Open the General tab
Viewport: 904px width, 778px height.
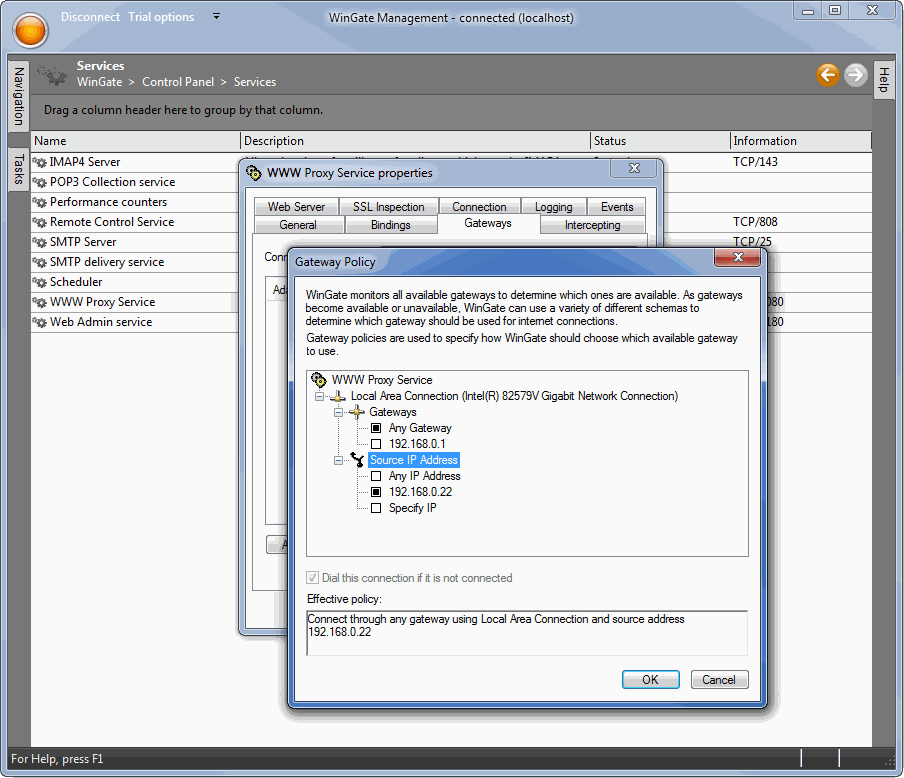click(x=298, y=224)
